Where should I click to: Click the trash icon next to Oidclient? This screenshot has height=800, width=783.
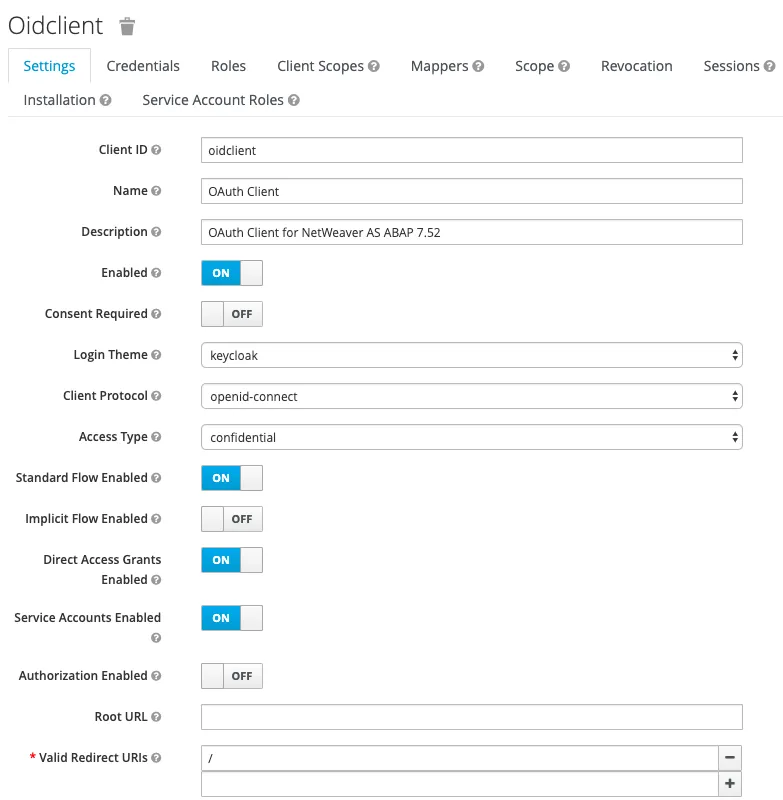coord(127,27)
